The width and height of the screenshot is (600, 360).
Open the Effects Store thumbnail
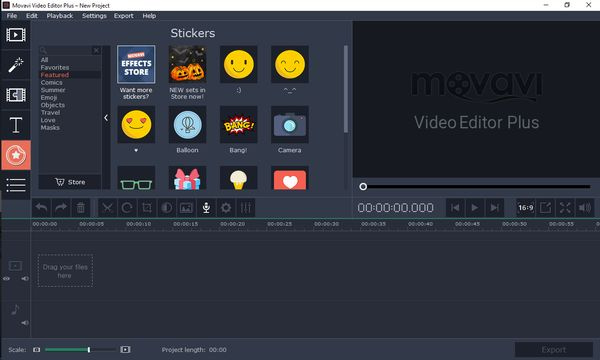[136, 65]
